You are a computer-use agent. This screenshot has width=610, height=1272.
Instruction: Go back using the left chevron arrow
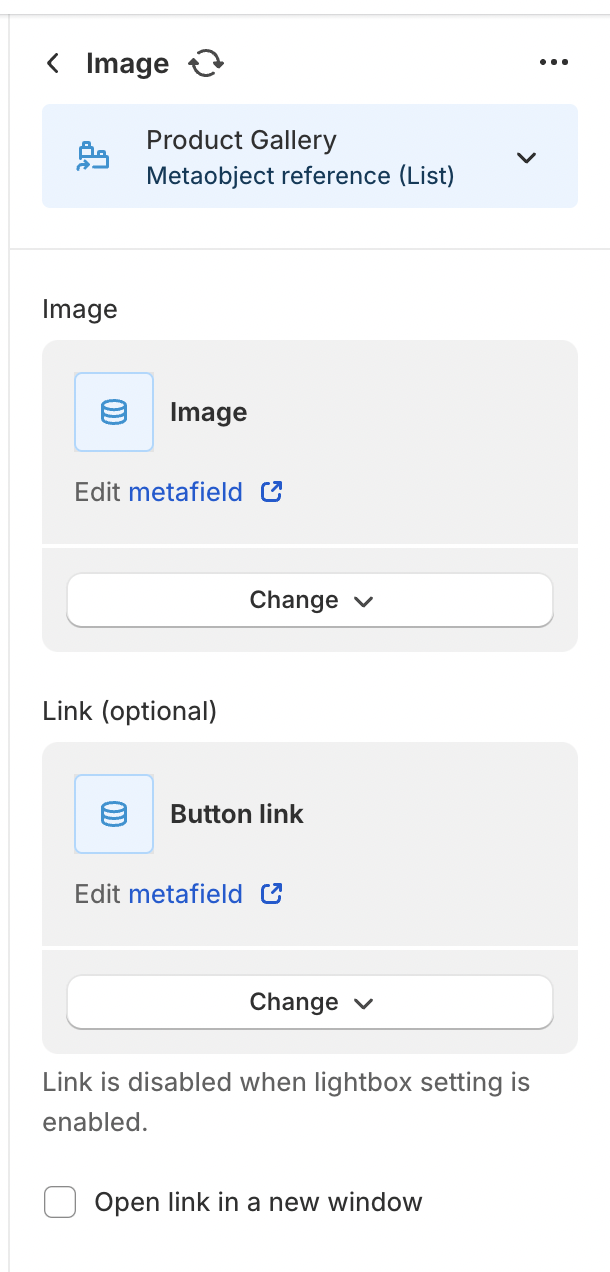[53, 64]
